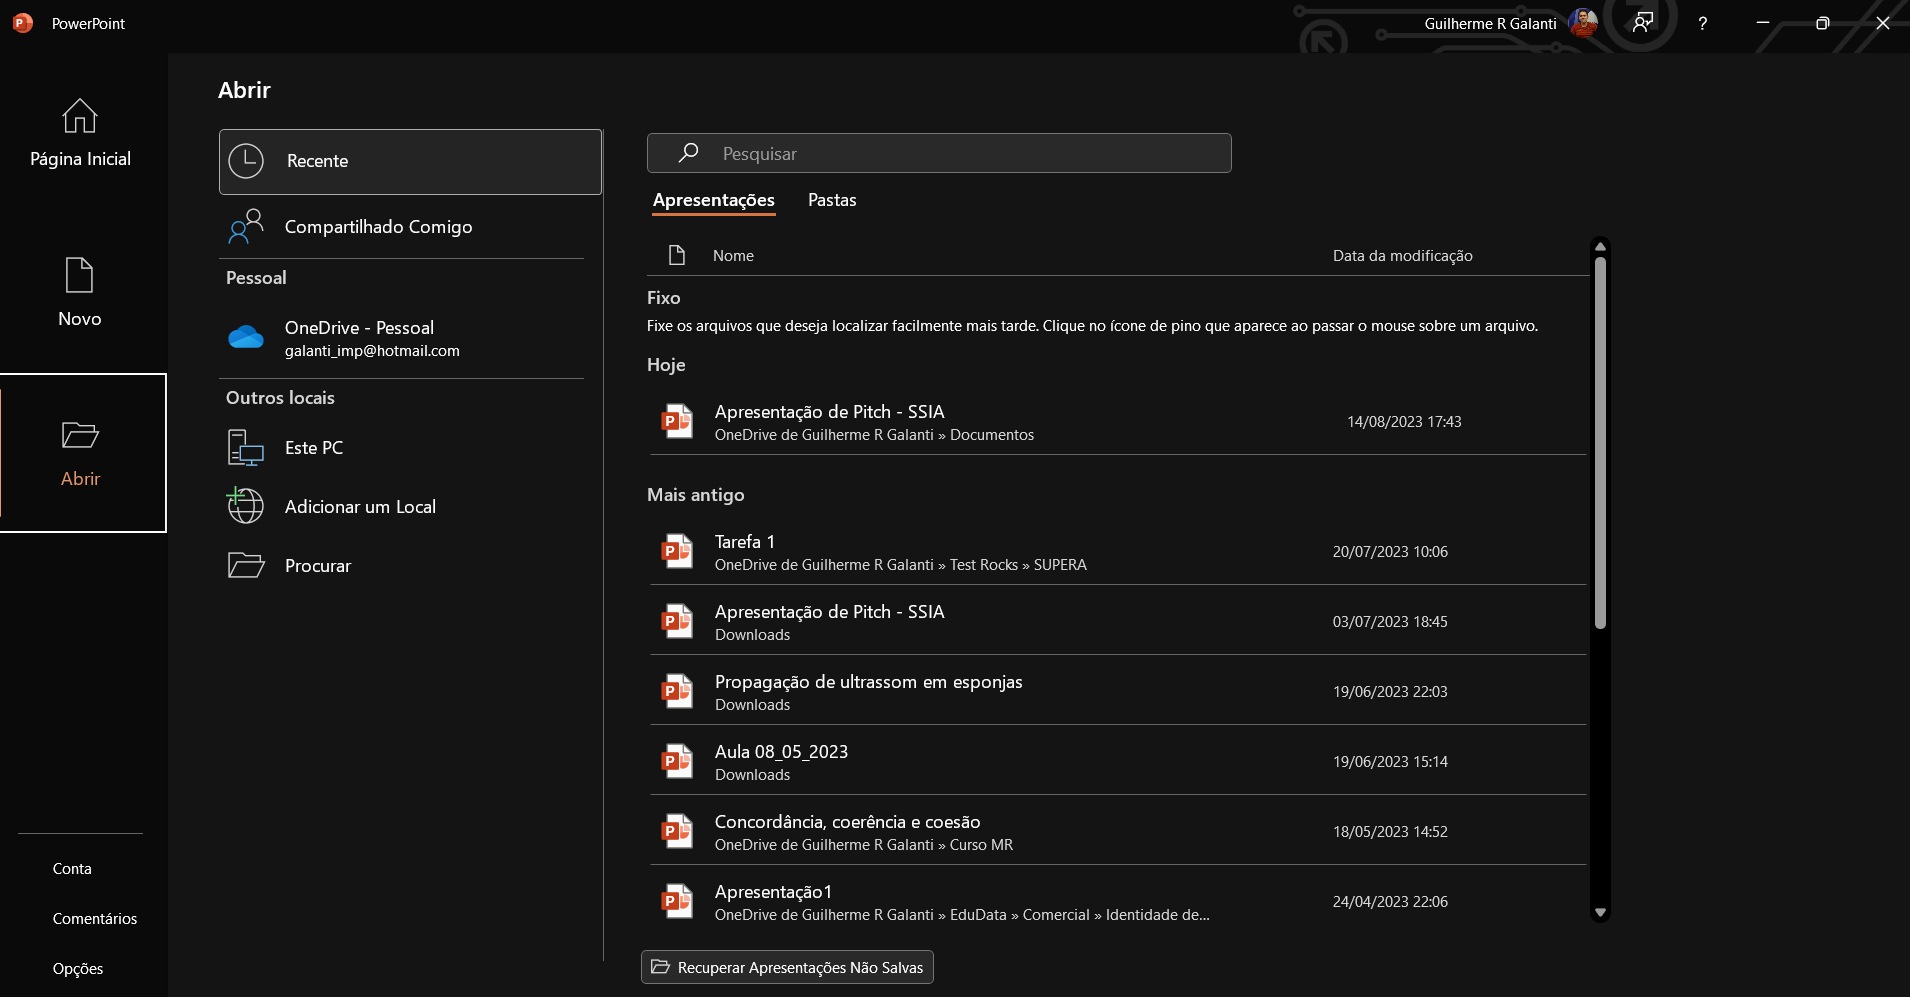The height and width of the screenshot is (997, 1910).
Task: Select the Recente clock icon
Action: [x=246, y=161]
